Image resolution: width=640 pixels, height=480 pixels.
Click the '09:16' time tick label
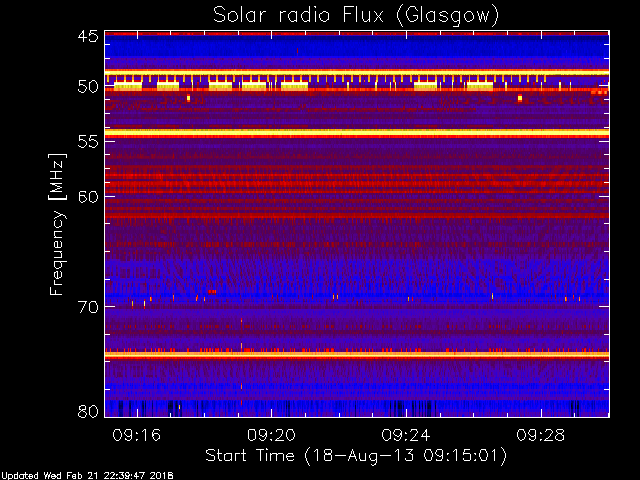[137, 435]
